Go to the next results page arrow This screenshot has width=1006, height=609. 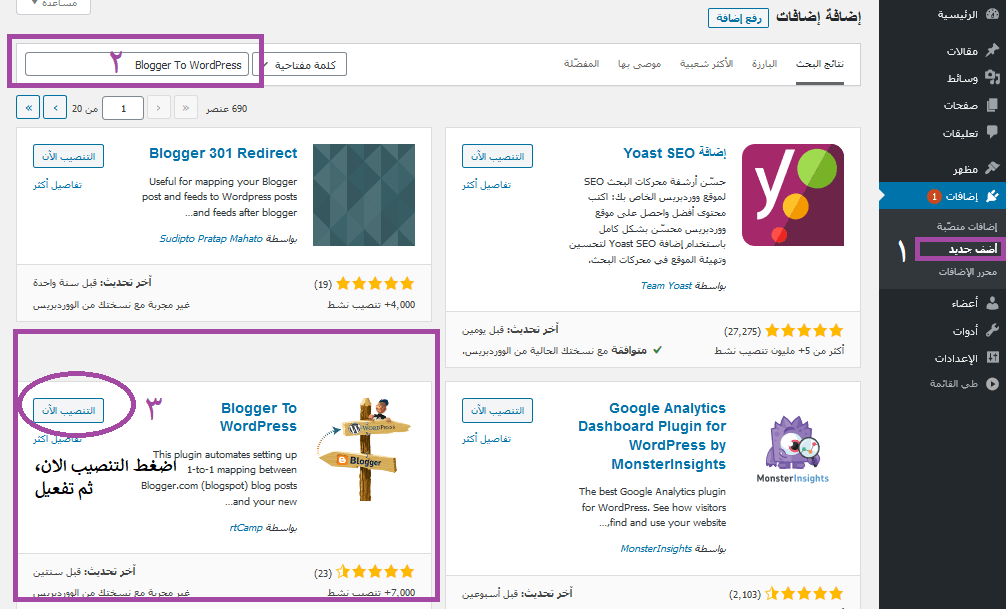55,108
